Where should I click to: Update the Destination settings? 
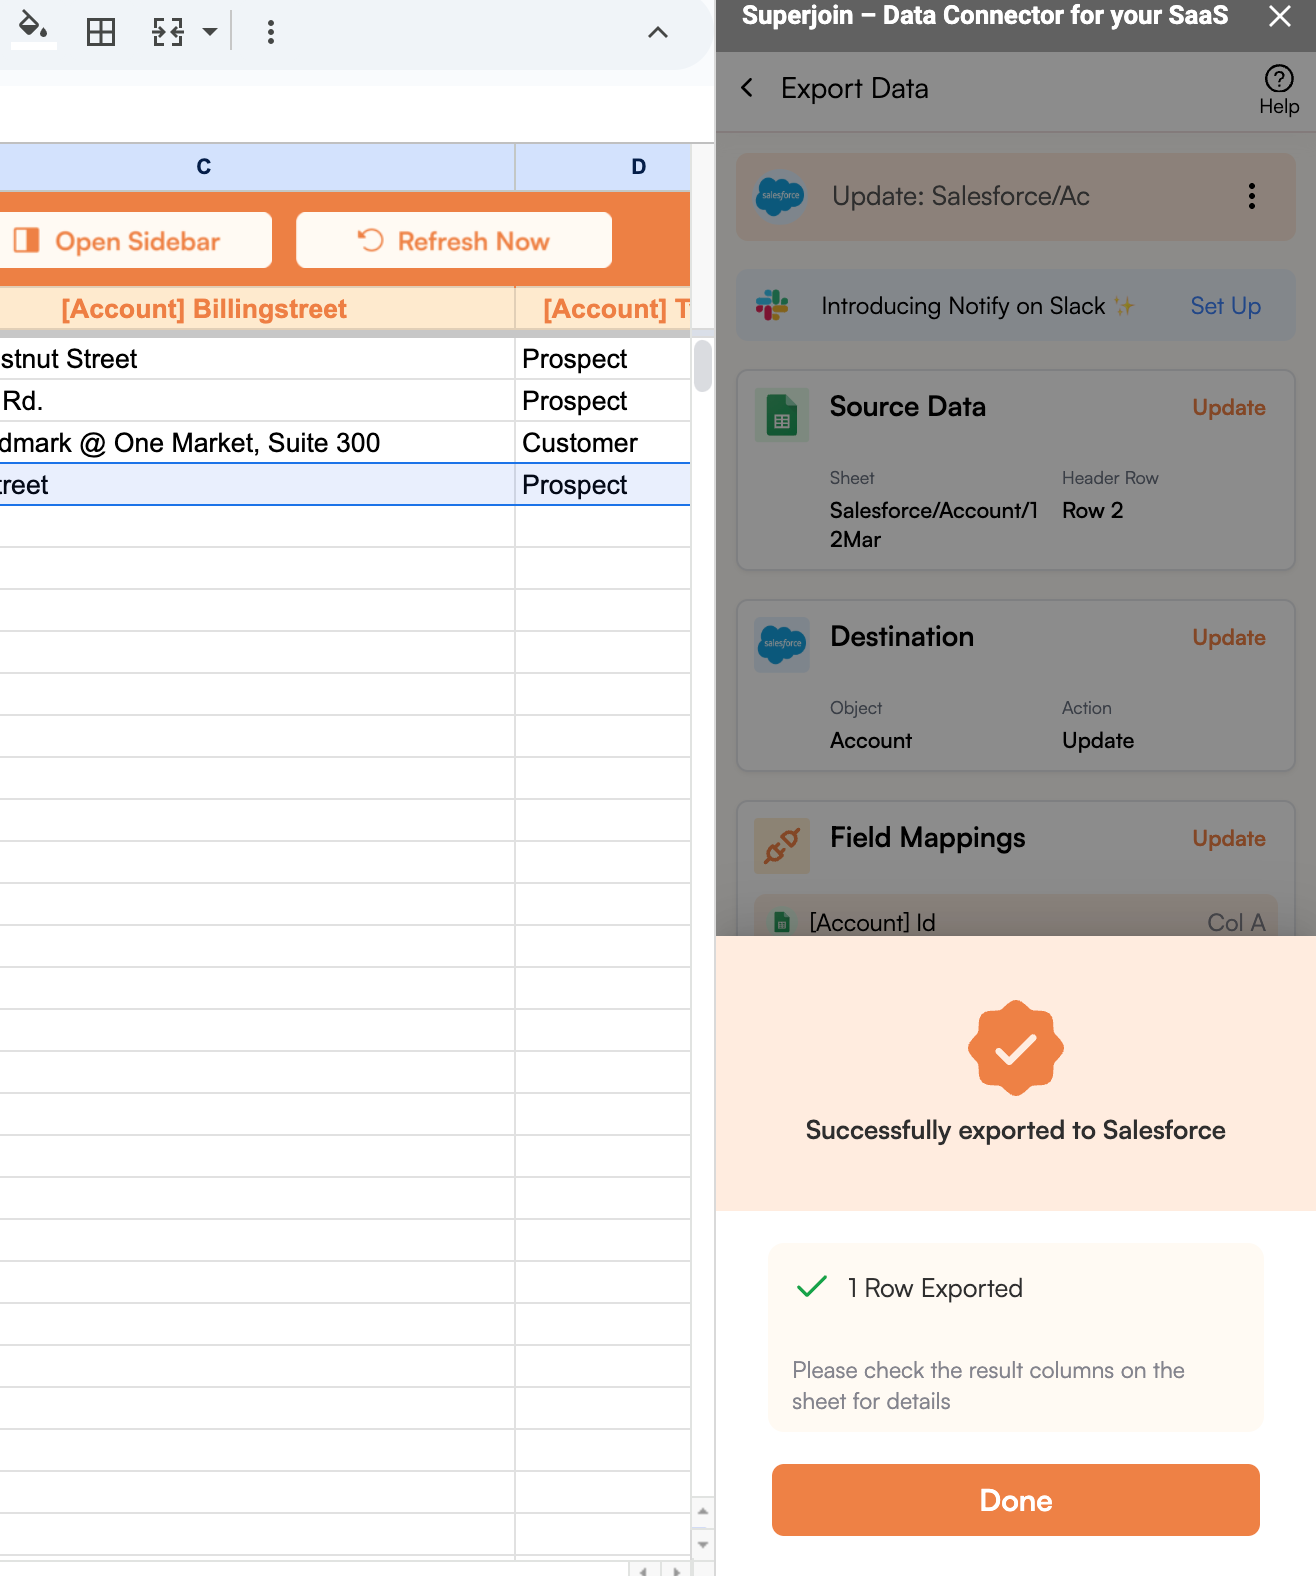click(1228, 637)
